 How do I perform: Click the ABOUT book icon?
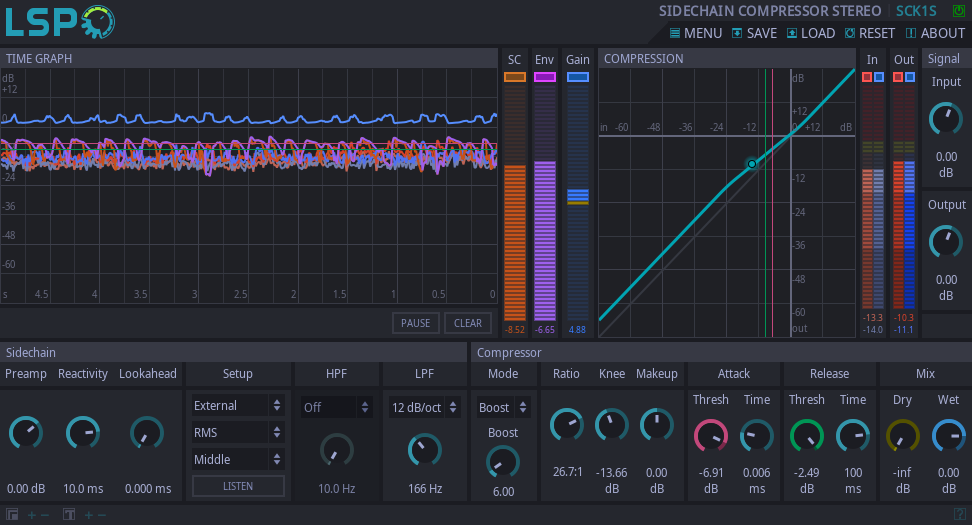[x=911, y=33]
